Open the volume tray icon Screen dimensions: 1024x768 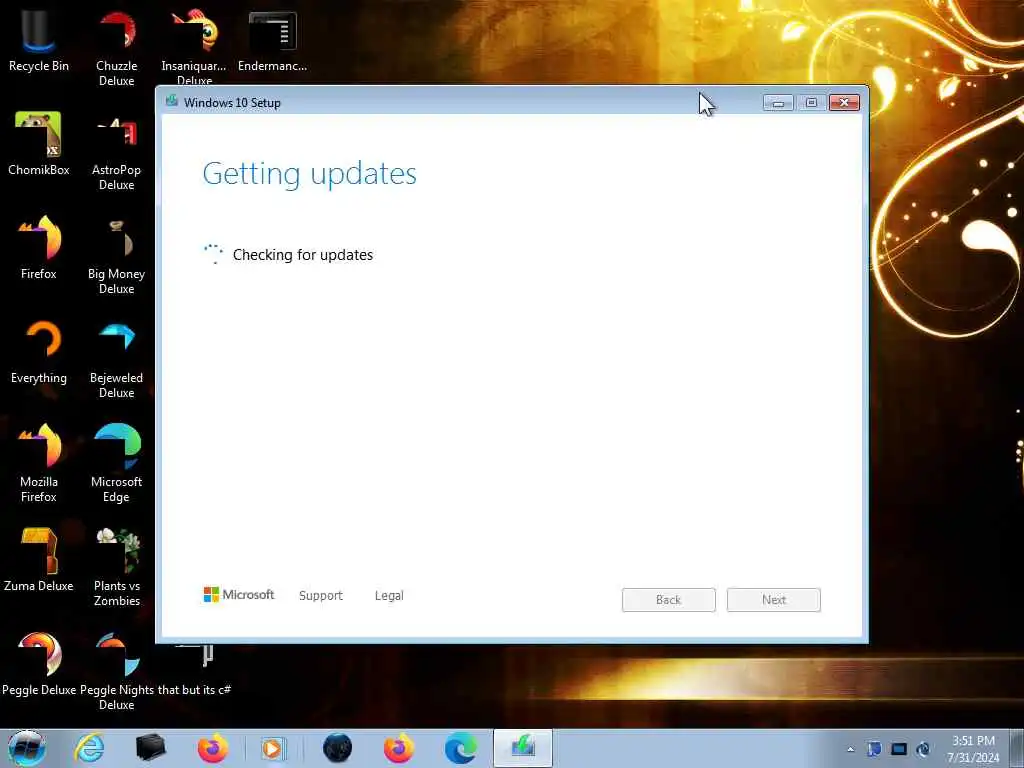pos(923,749)
